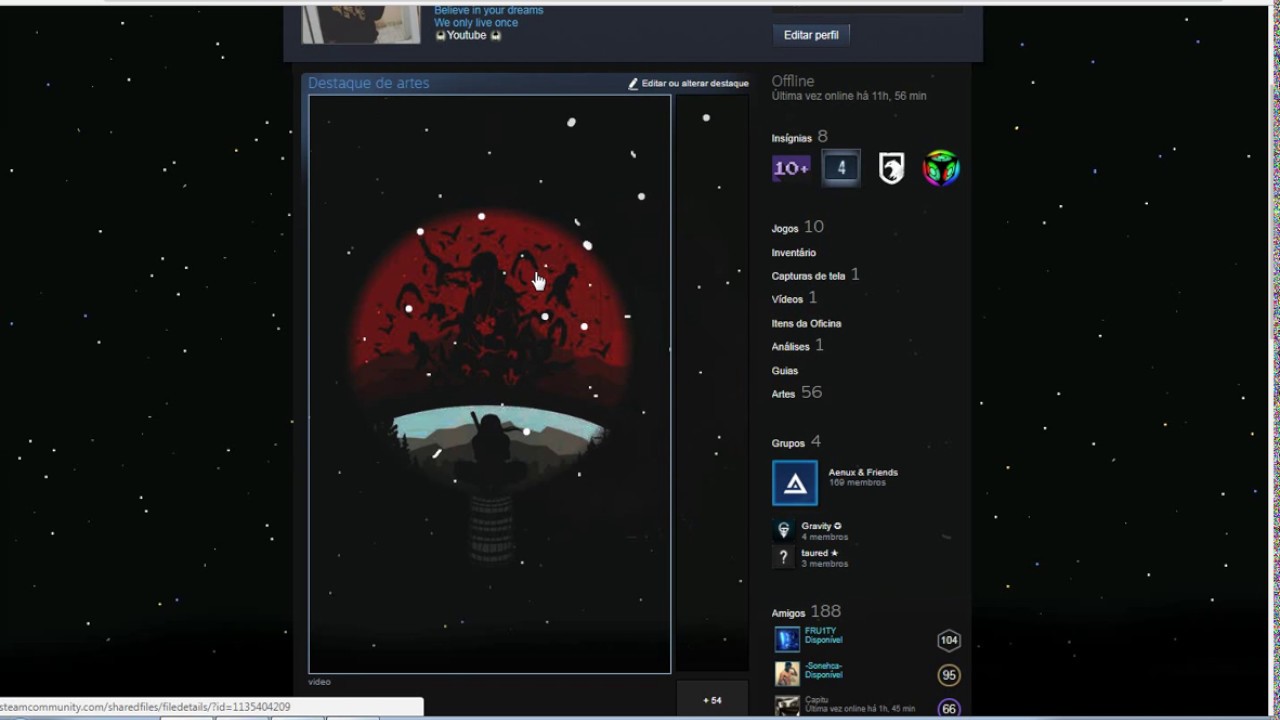This screenshot has width=1280, height=720.
Task: Click Editar ou alterar destaque link
Action: click(695, 84)
